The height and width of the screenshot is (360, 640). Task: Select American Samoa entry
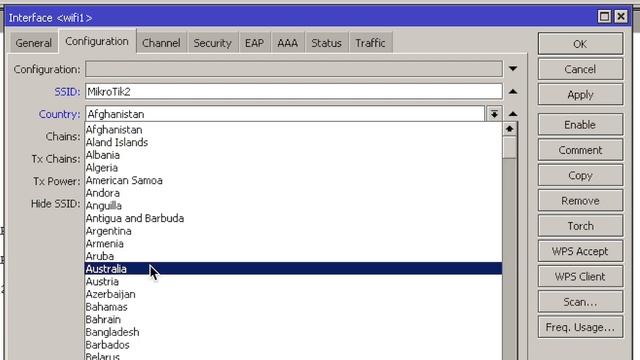293,180
